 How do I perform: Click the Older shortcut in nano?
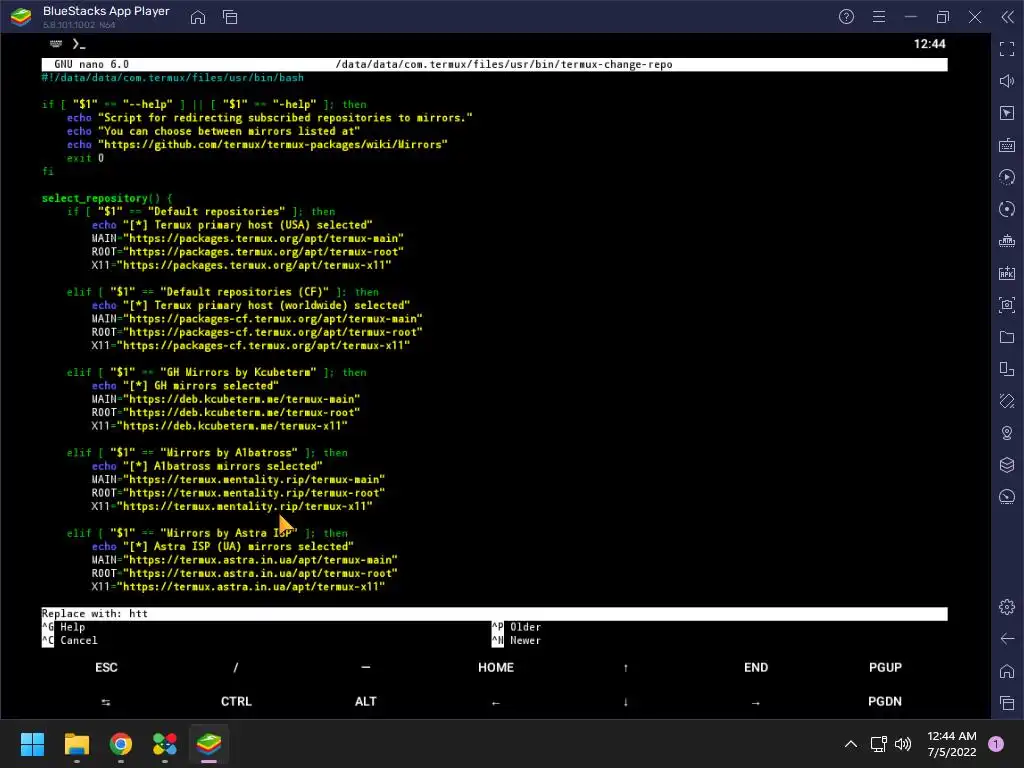click(x=517, y=627)
